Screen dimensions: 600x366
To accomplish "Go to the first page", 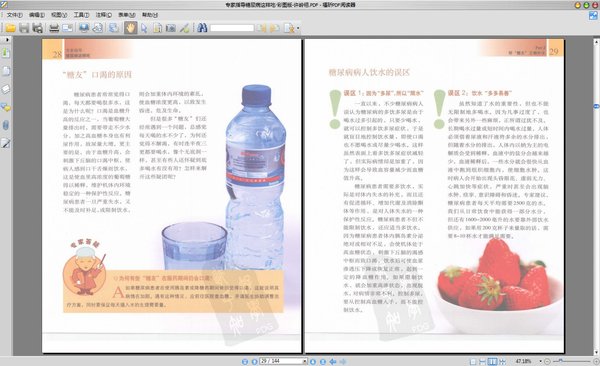I will coord(245,361).
